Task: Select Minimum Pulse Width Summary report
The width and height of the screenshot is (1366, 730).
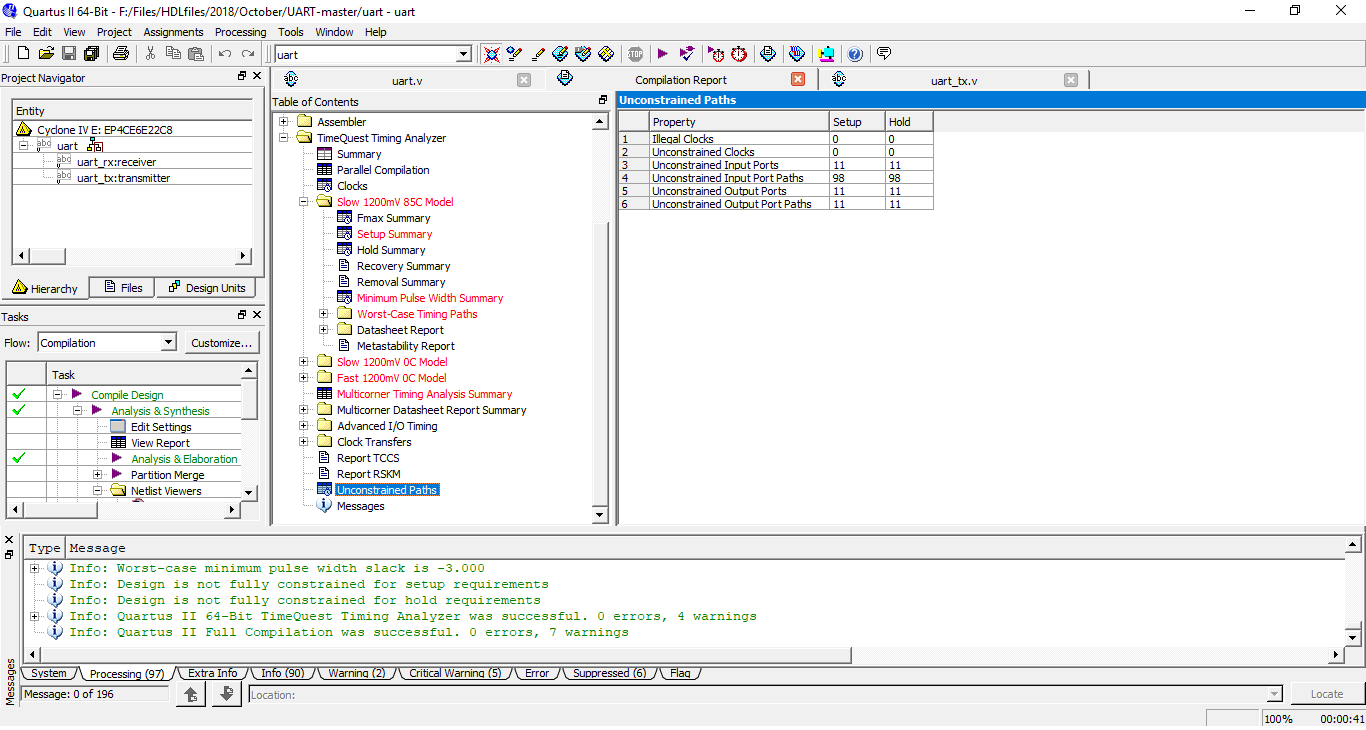Action: 430,298
